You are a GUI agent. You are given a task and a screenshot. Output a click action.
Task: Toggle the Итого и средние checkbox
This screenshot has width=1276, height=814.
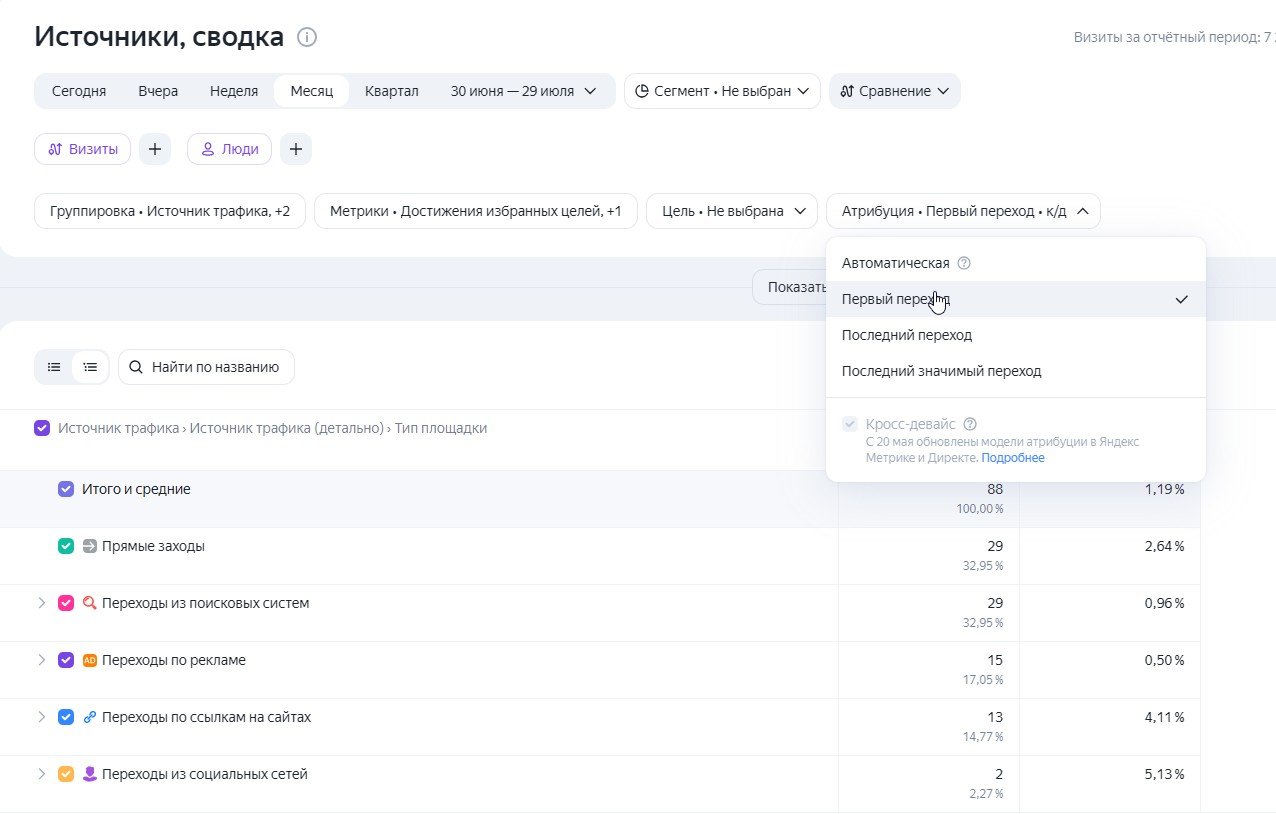coord(66,489)
